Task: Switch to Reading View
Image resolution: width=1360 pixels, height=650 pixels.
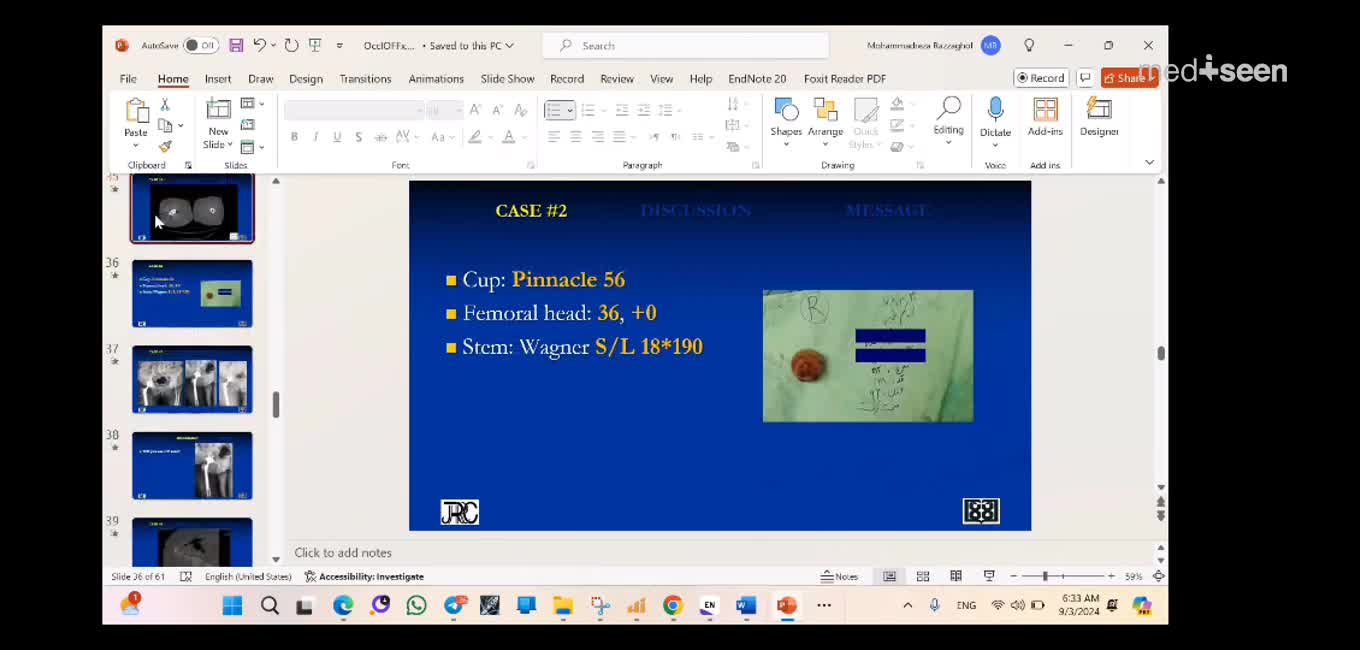Action: (956, 576)
